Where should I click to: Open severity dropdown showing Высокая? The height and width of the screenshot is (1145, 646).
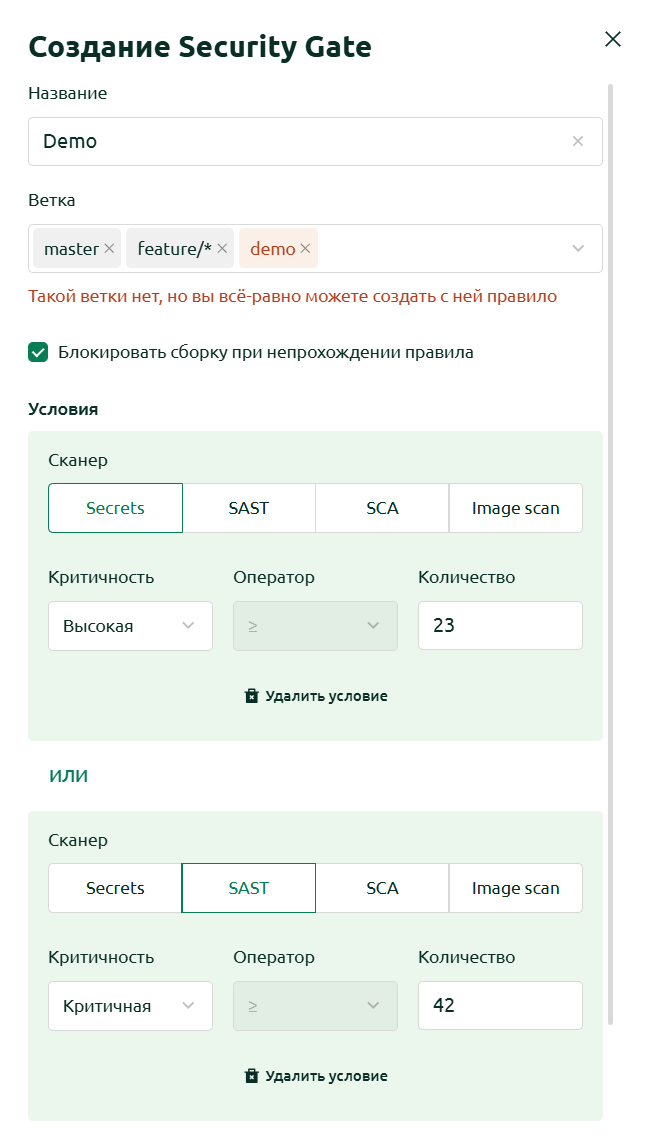point(131,626)
